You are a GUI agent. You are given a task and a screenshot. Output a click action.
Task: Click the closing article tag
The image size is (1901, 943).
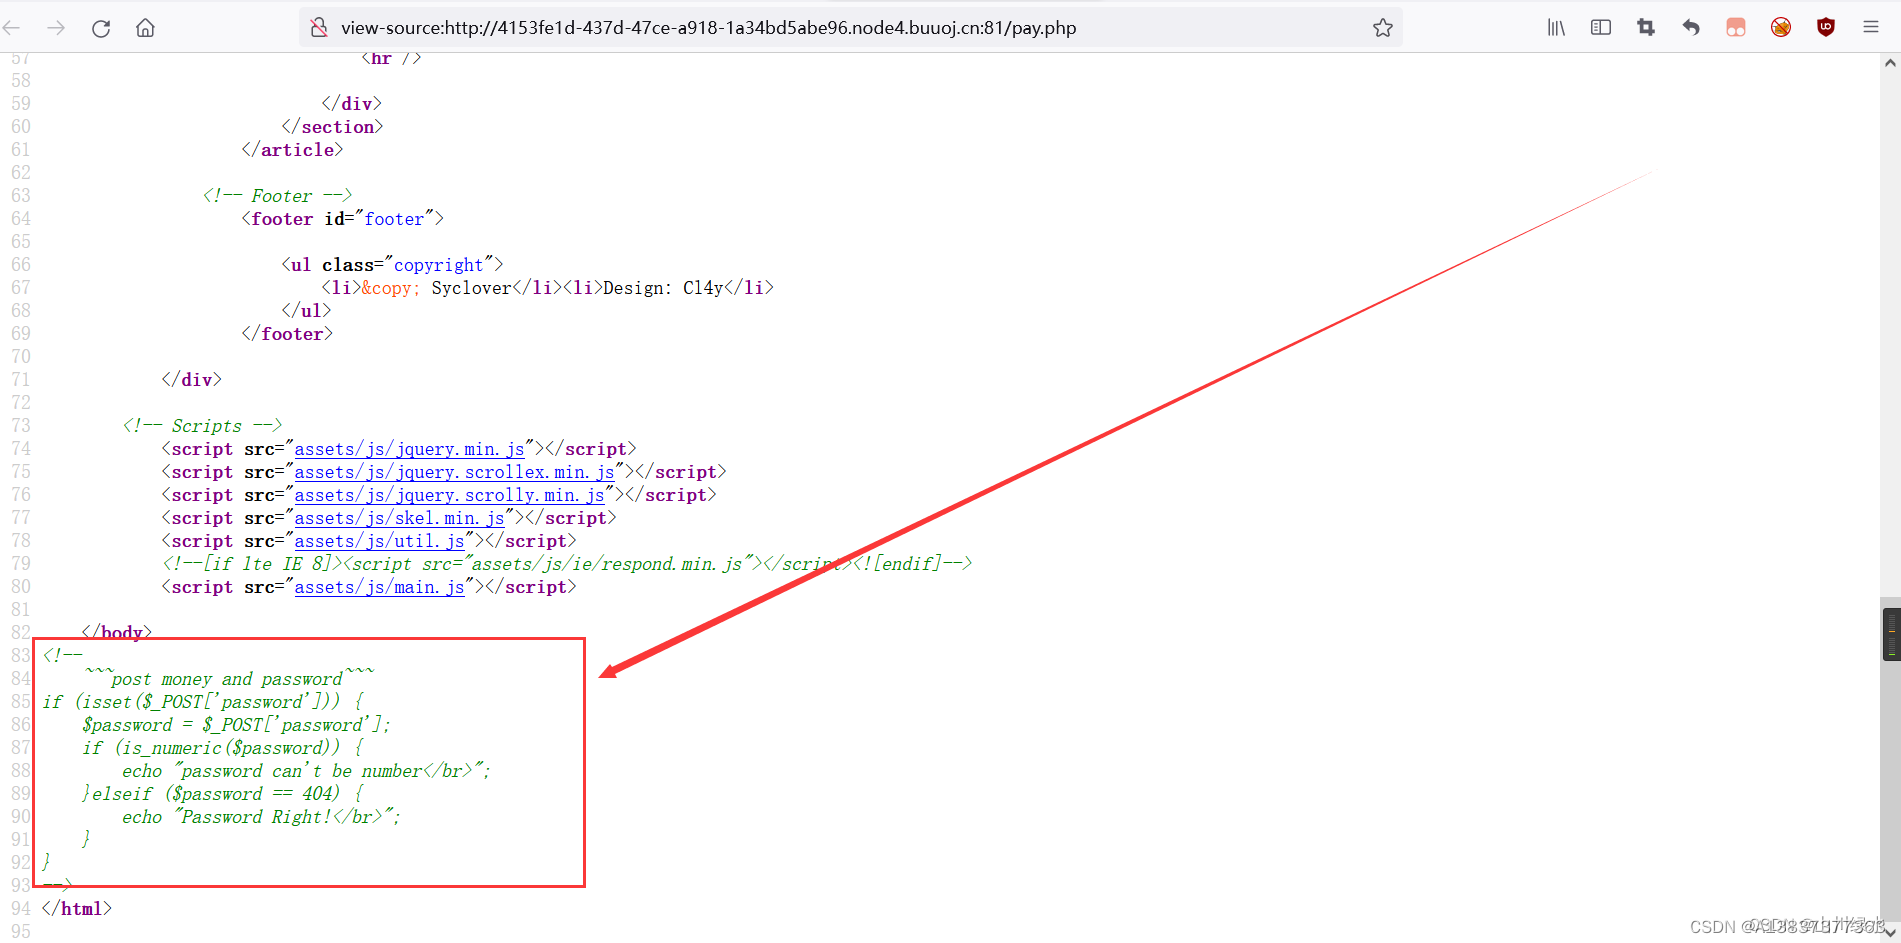coord(292,150)
